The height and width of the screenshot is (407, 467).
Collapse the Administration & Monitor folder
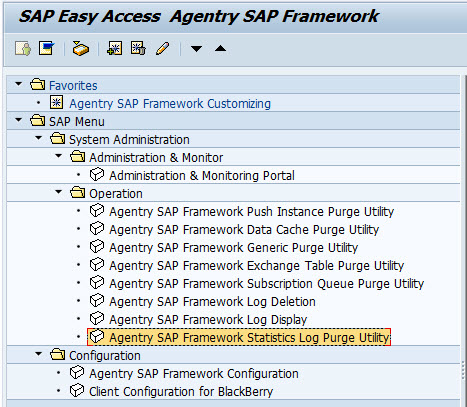click(x=59, y=156)
